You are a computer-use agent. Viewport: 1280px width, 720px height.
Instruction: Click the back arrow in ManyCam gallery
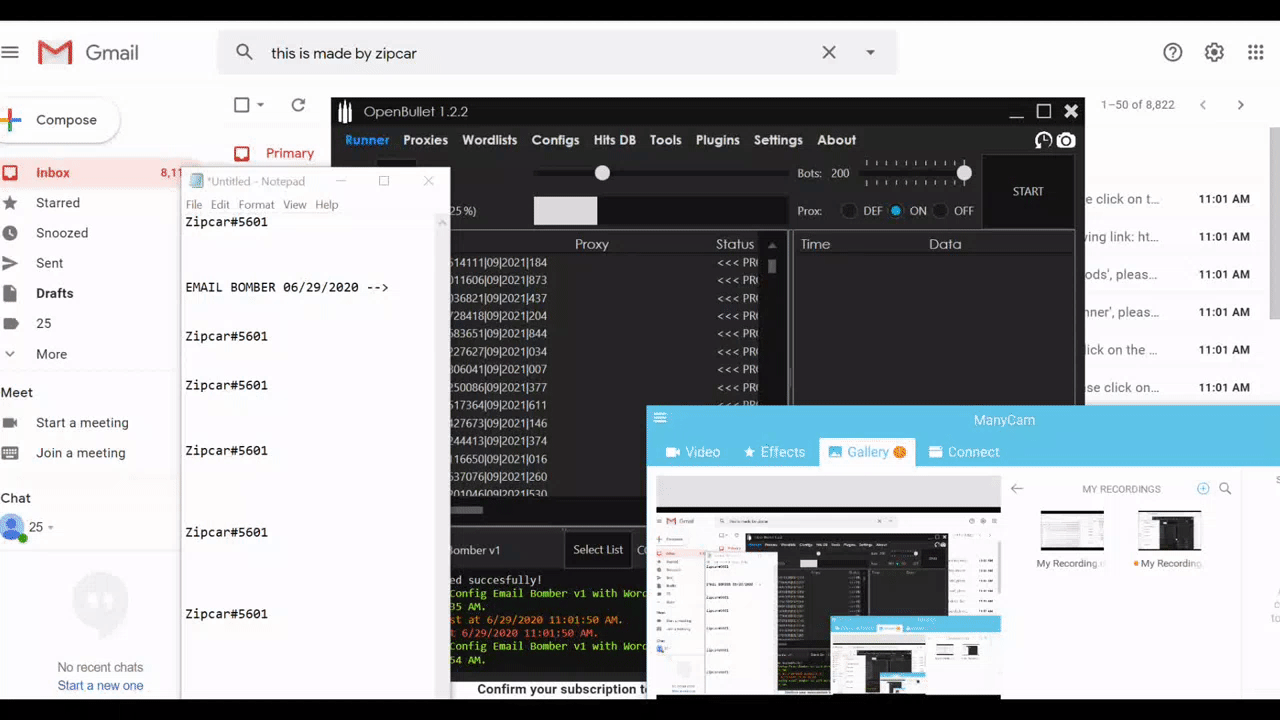coord(1017,489)
